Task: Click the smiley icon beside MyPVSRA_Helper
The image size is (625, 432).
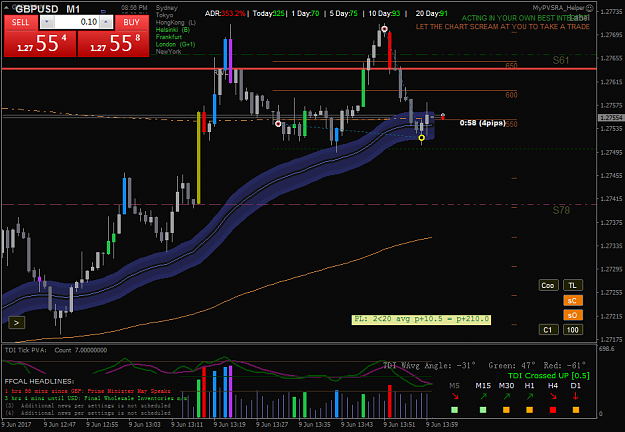Action: (590, 8)
